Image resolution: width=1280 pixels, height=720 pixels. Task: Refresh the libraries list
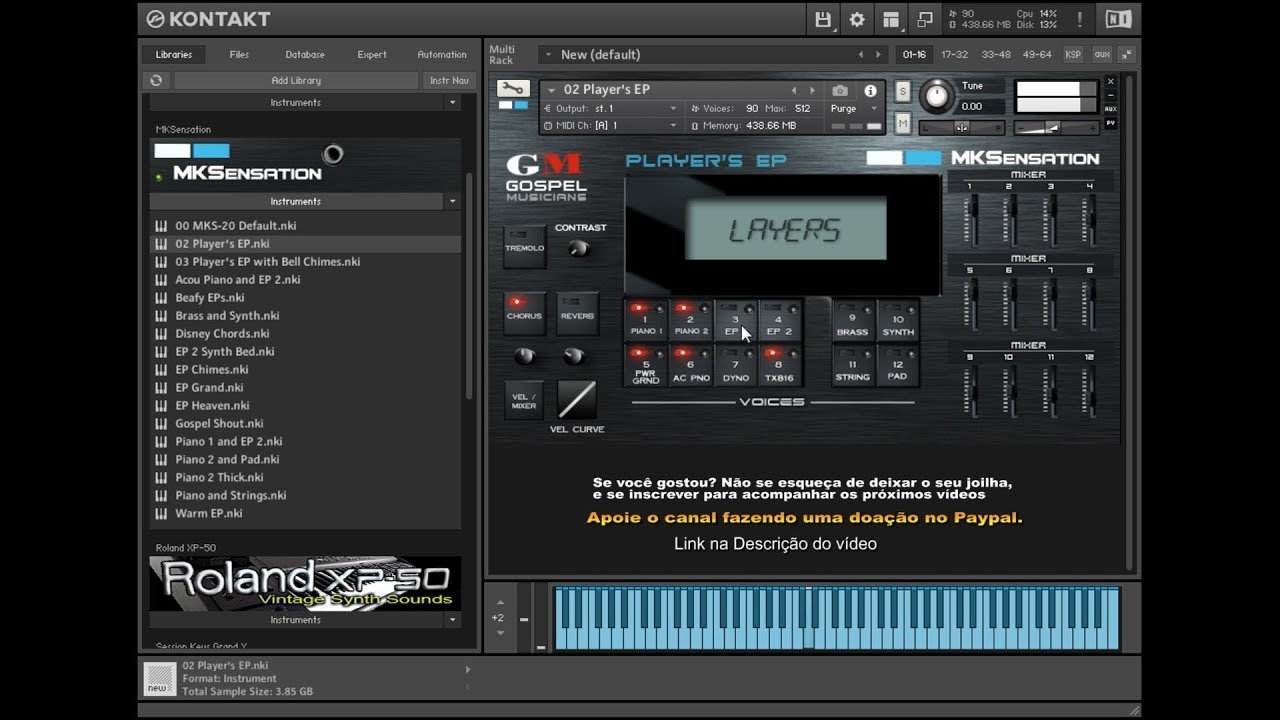pos(156,80)
